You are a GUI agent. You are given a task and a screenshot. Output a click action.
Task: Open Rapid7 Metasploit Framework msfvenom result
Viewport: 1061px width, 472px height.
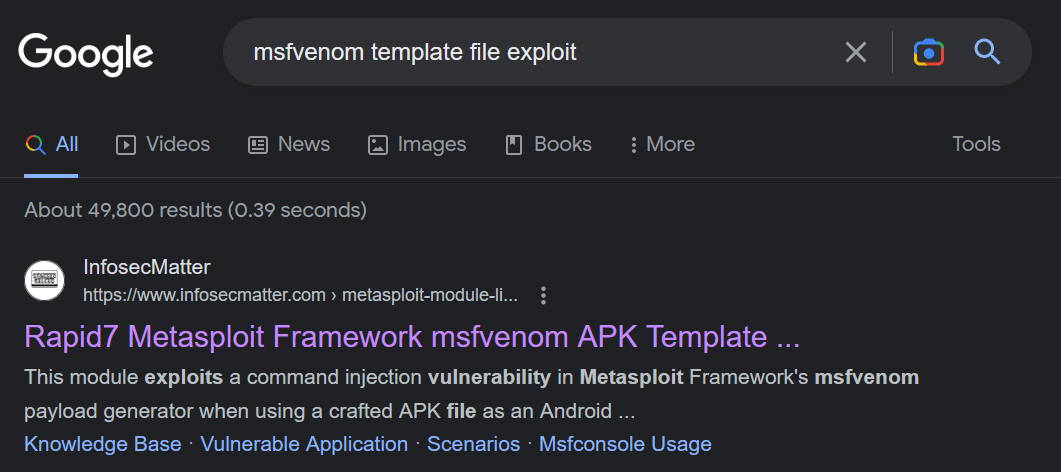click(412, 337)
